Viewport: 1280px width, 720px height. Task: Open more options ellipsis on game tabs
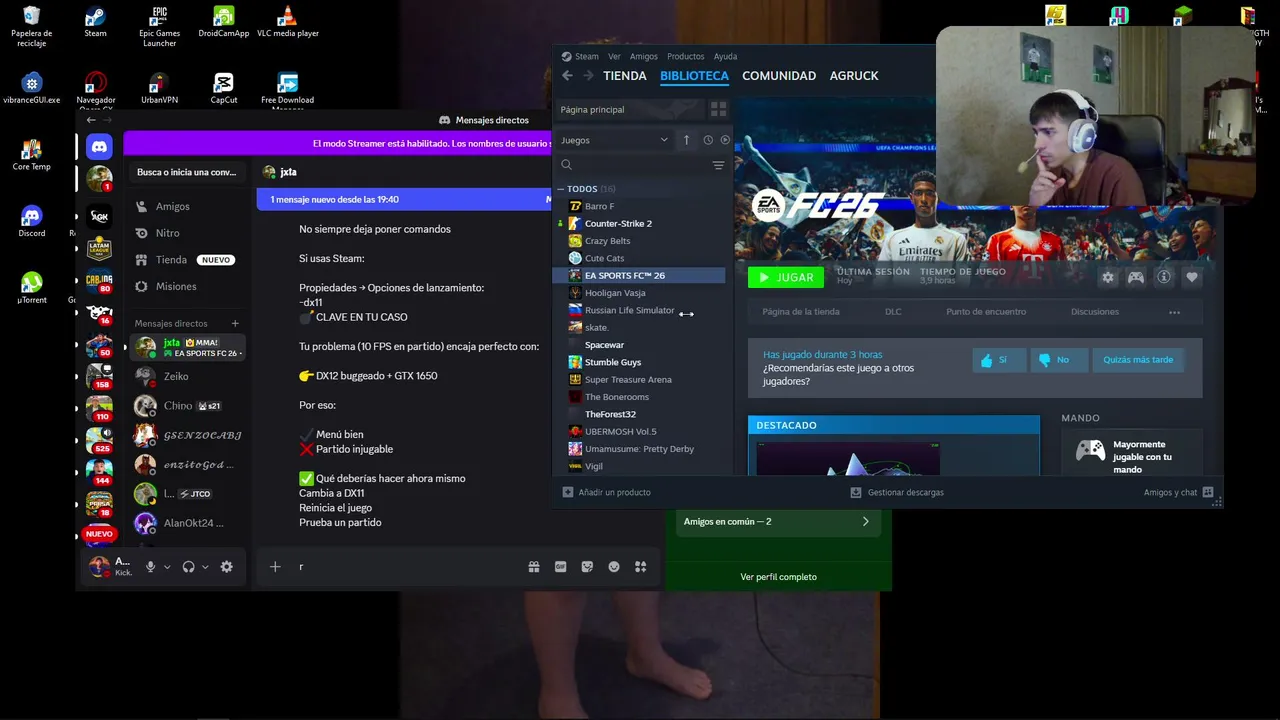pos(1174,312)
